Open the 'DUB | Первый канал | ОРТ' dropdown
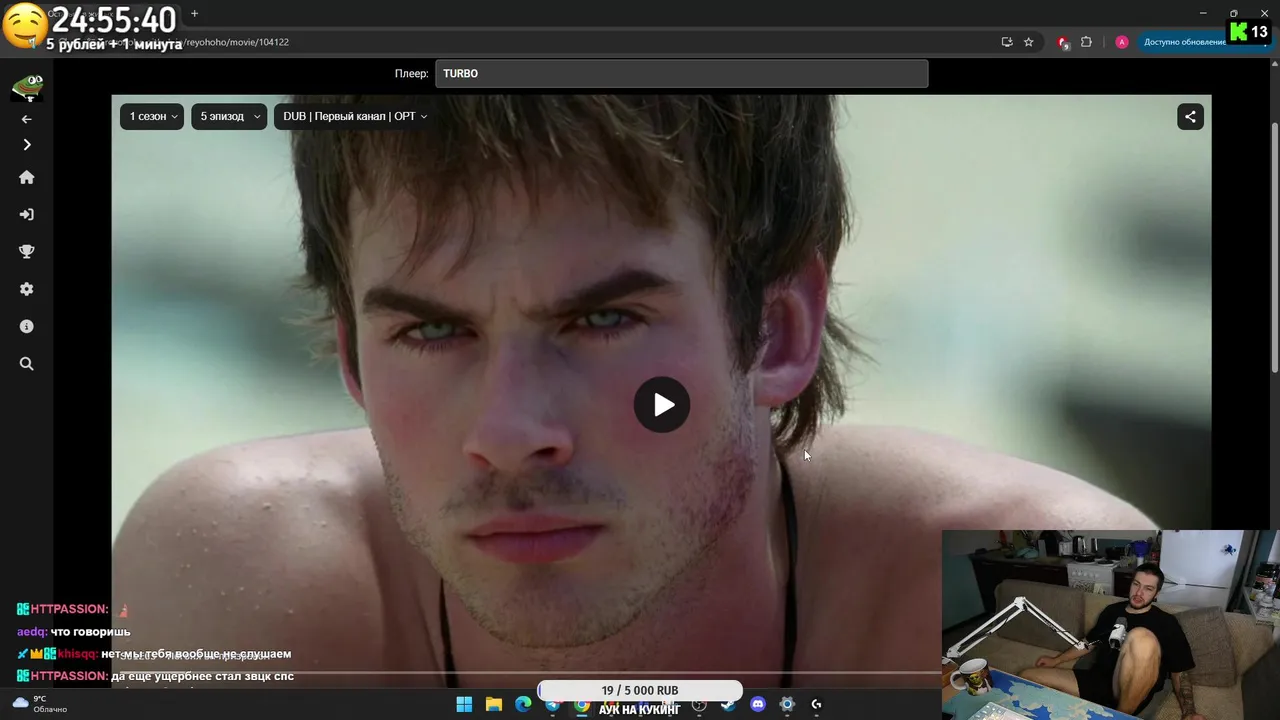 354,117
